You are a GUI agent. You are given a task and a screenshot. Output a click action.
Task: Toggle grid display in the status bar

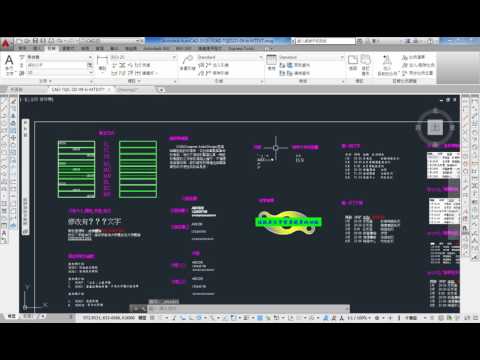click(152, 318)
